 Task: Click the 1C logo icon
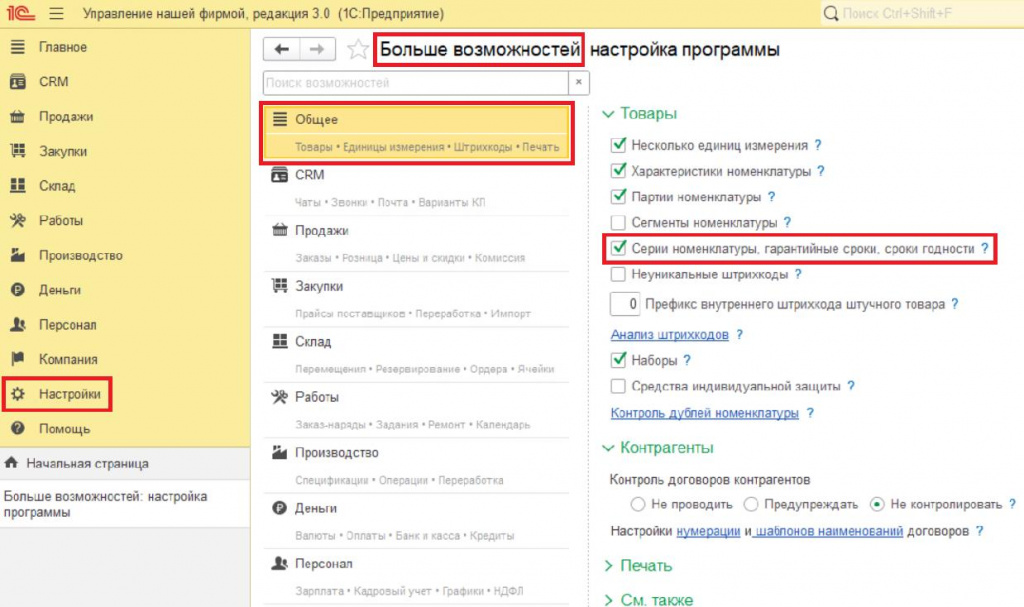pos(20,13)
